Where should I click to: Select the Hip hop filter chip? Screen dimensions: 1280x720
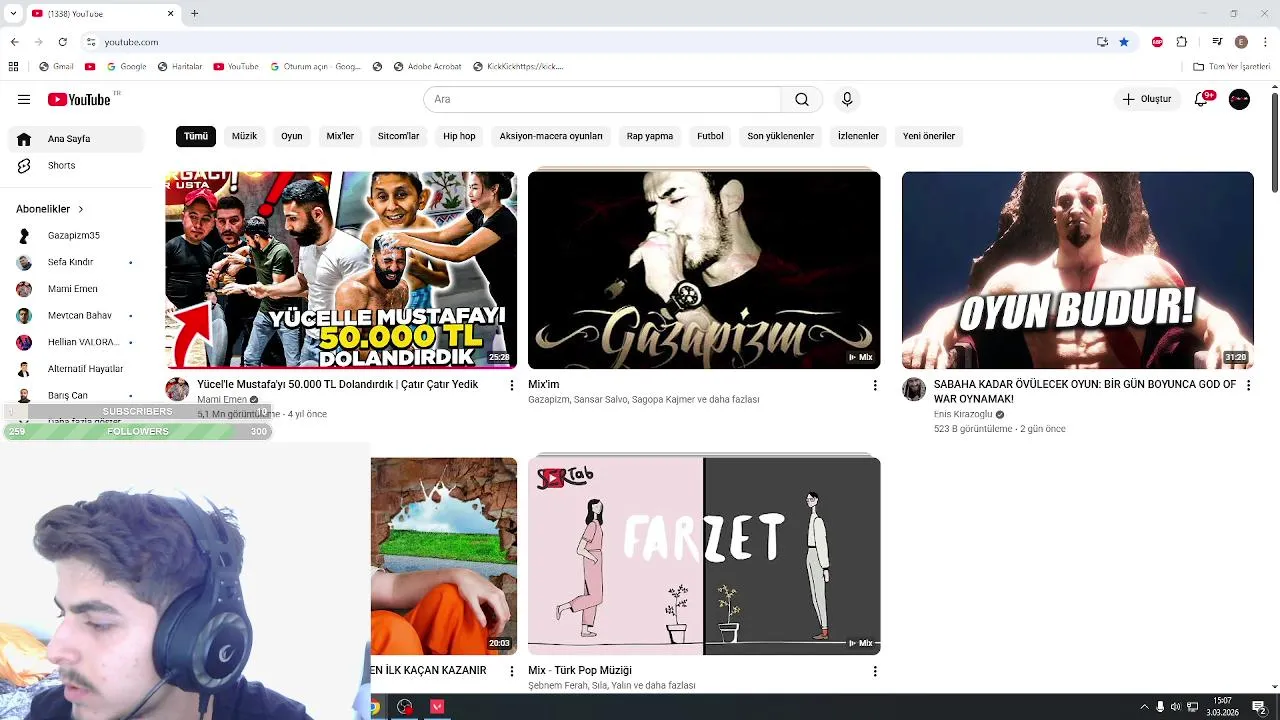459,136
